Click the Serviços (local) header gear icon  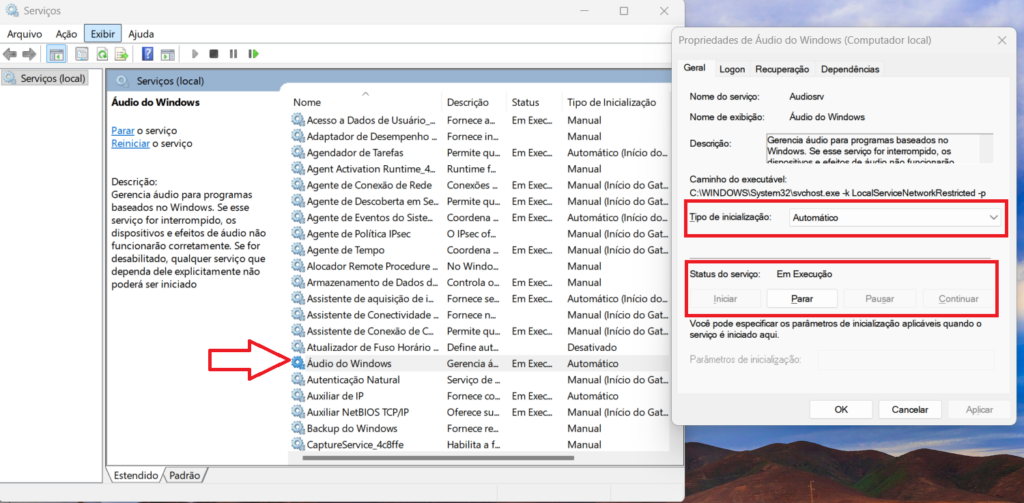122,81
